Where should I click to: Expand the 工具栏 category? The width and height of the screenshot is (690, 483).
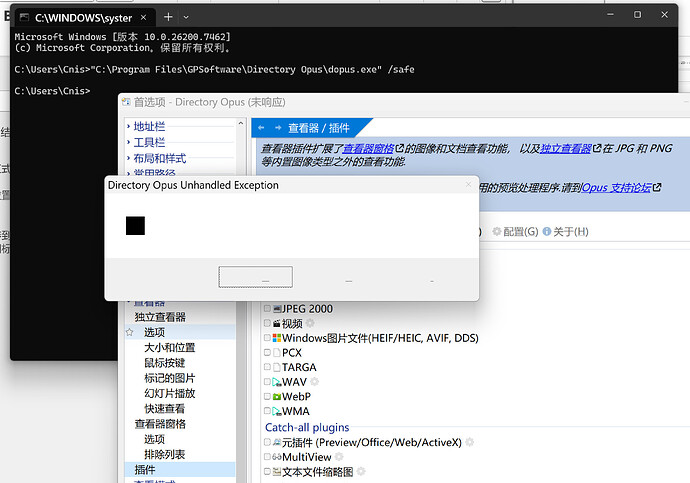[128, 142]
